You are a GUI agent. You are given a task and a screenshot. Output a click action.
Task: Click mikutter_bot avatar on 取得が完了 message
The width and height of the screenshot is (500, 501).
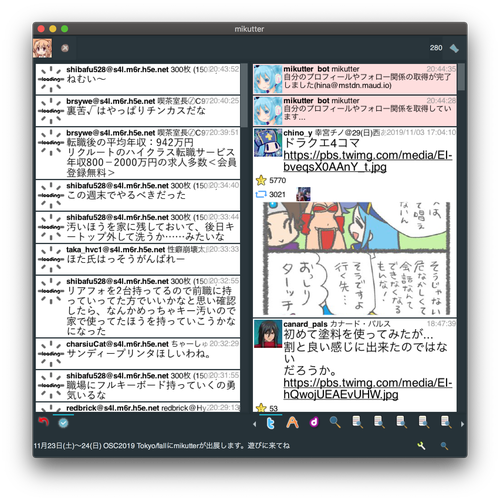268,79
